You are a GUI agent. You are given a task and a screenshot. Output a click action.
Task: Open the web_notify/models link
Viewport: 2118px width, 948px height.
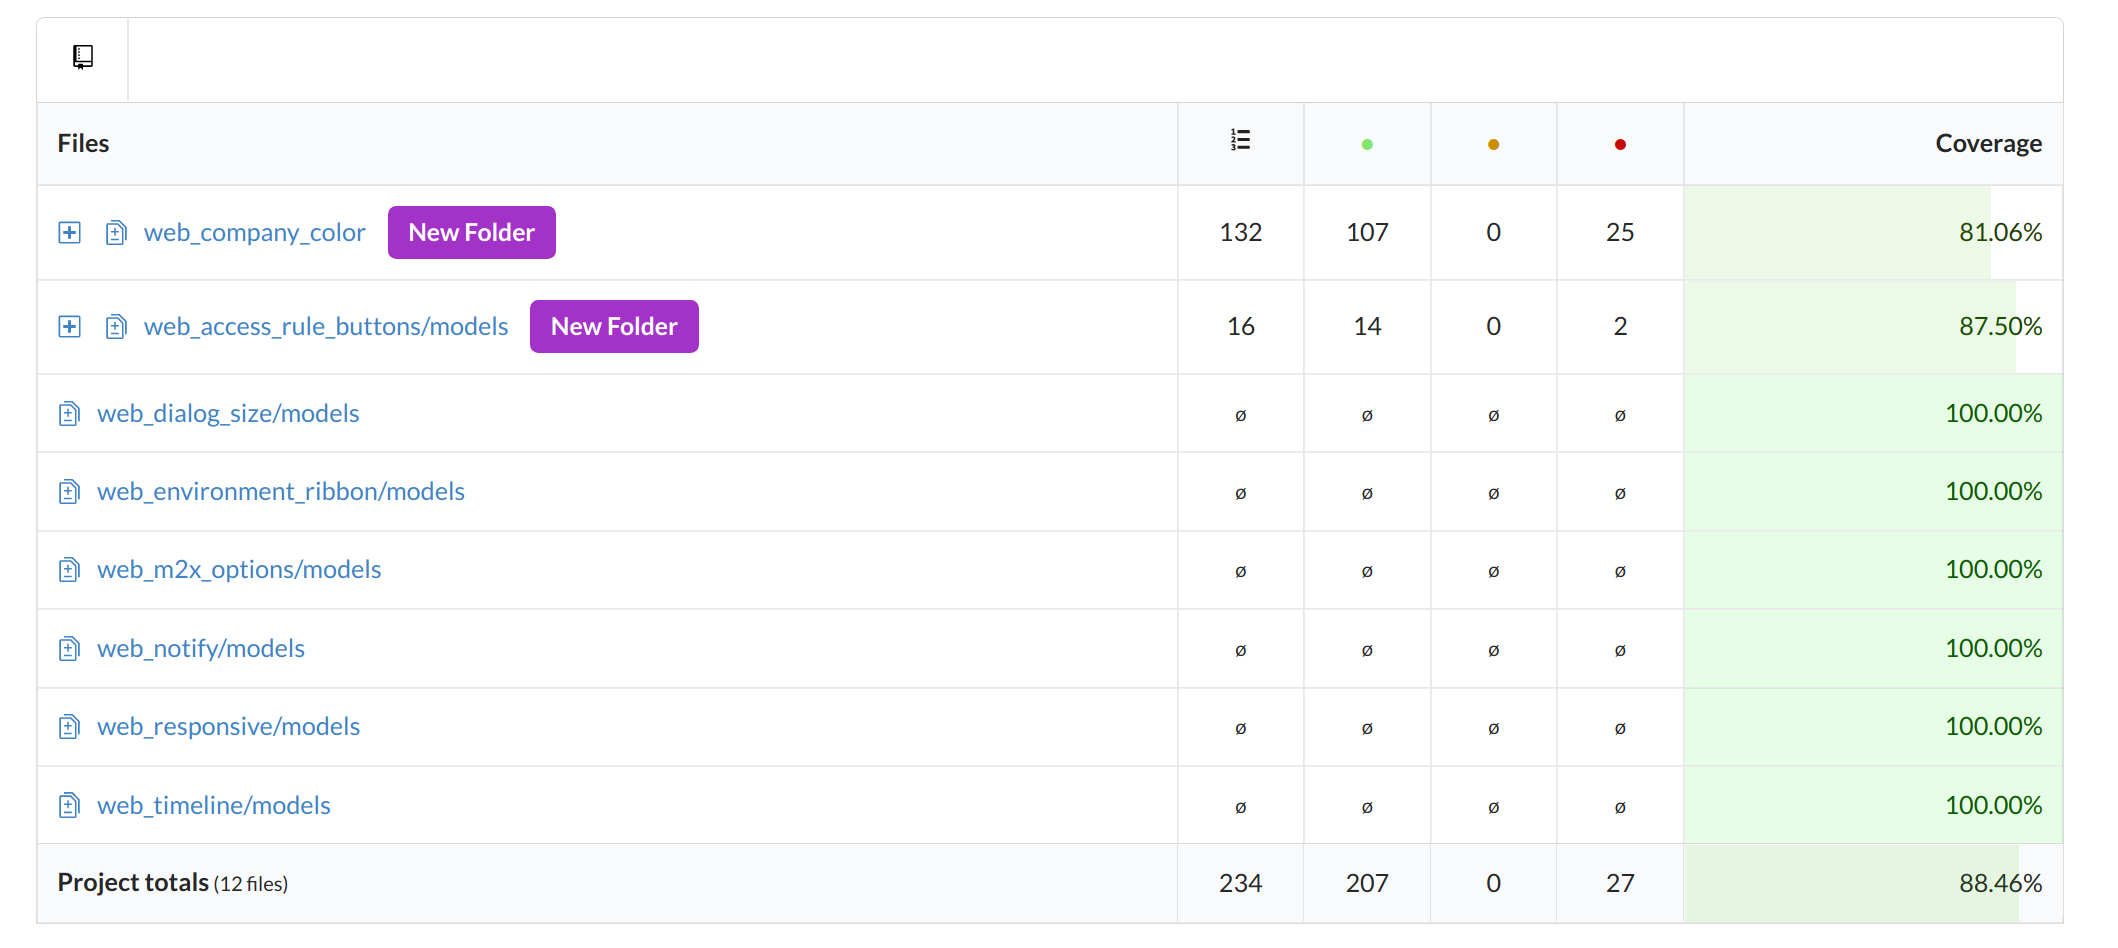pos(201,649)
